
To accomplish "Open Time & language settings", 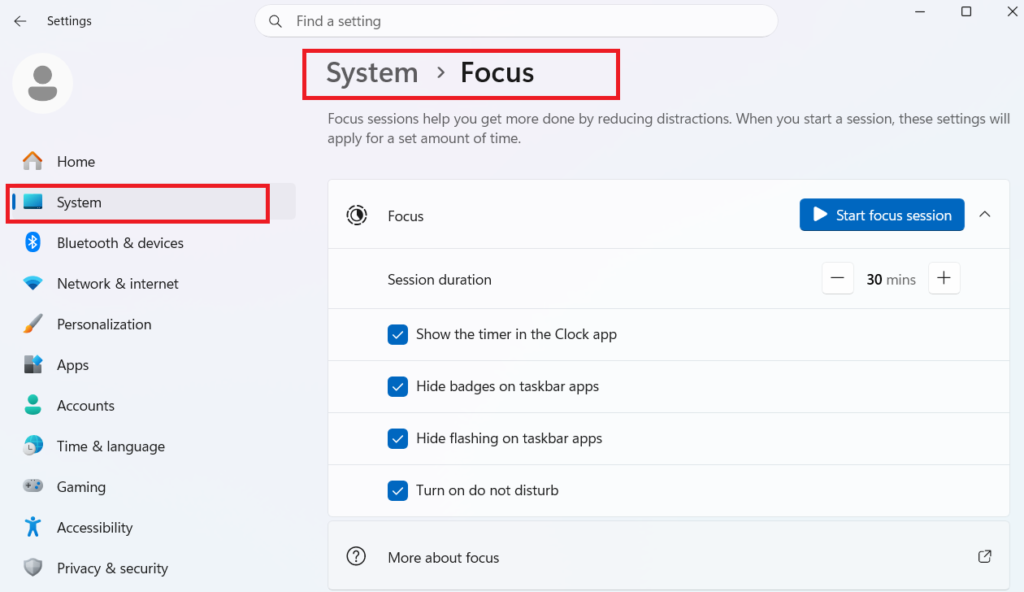I will 150,446.
